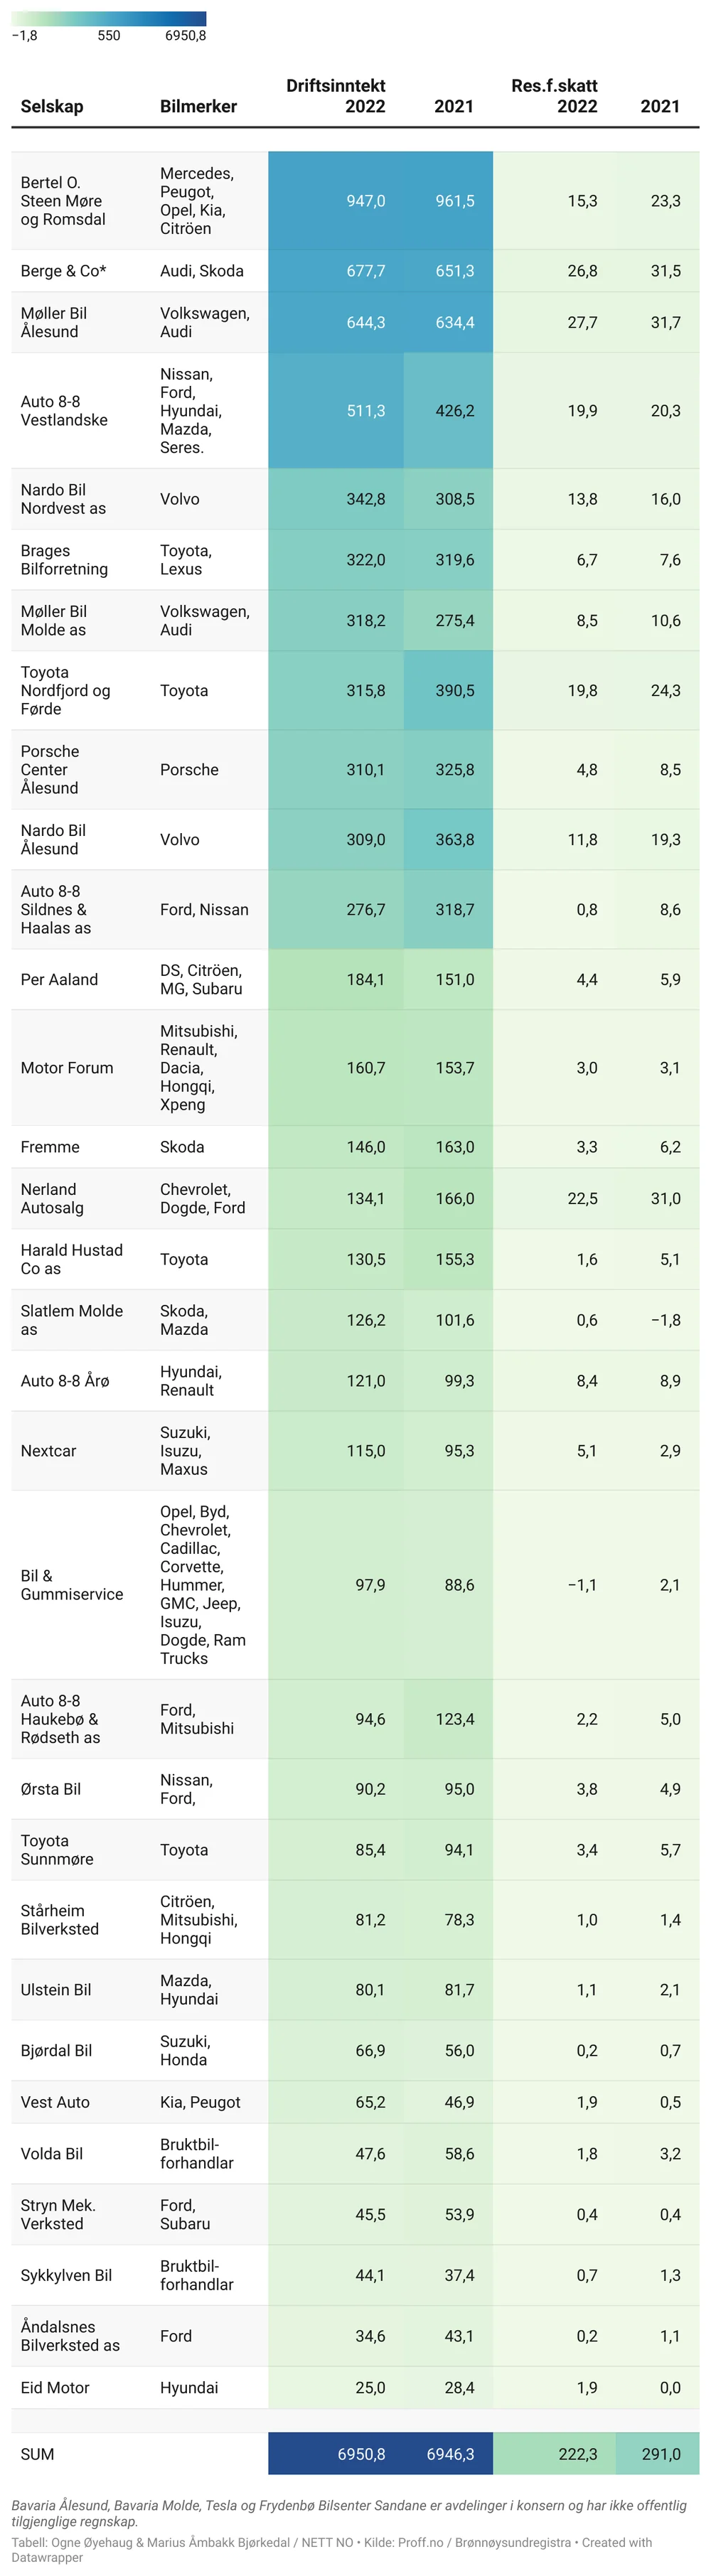Image resolution: width=711 pixels, height=2576 pixels.
Task: Select the Bertel O. Steen company name
Action: 63,201
